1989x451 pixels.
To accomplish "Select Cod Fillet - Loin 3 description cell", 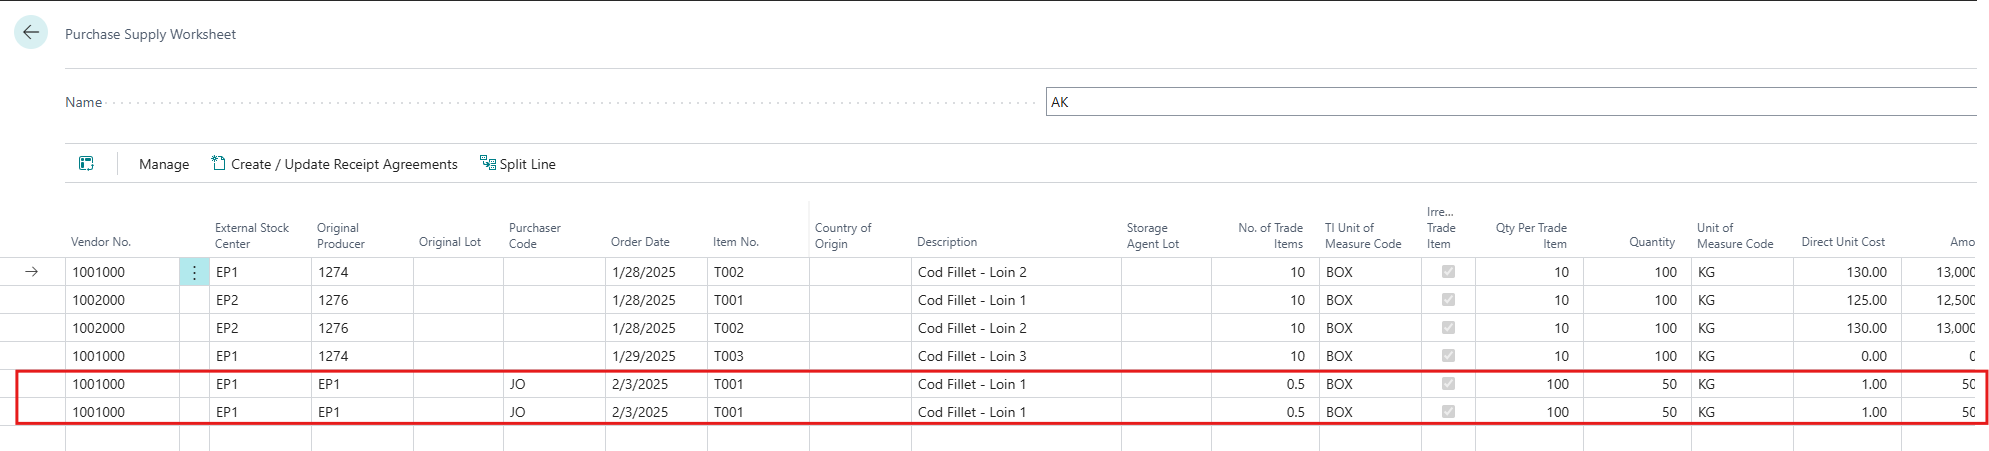I will 972,356.
